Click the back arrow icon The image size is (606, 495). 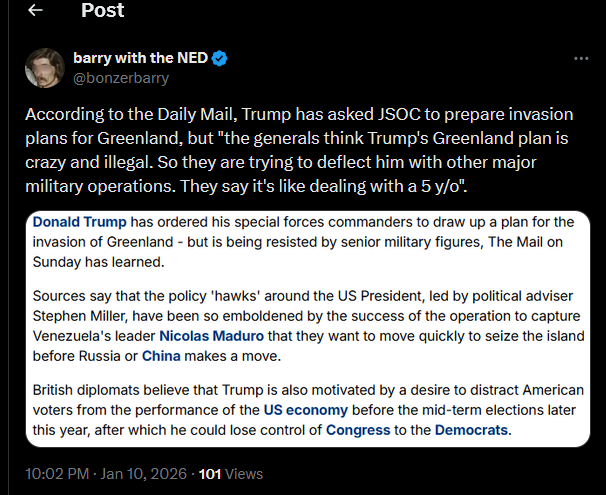(36, 11)
